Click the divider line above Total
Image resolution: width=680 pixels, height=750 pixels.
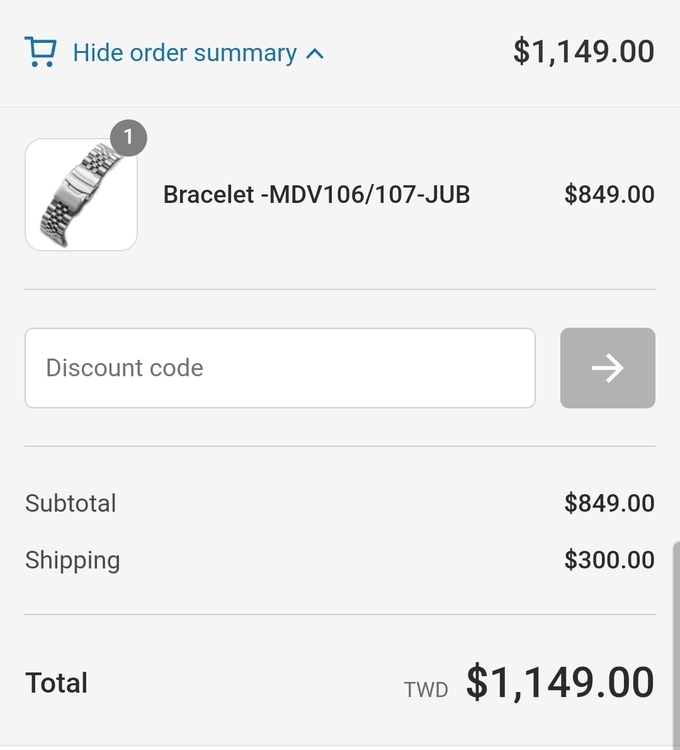click(x=340, y=614)
